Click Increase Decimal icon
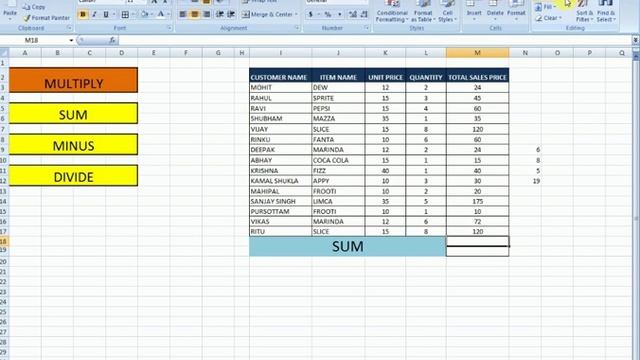The image size is (640, 360). pos(353,14)
